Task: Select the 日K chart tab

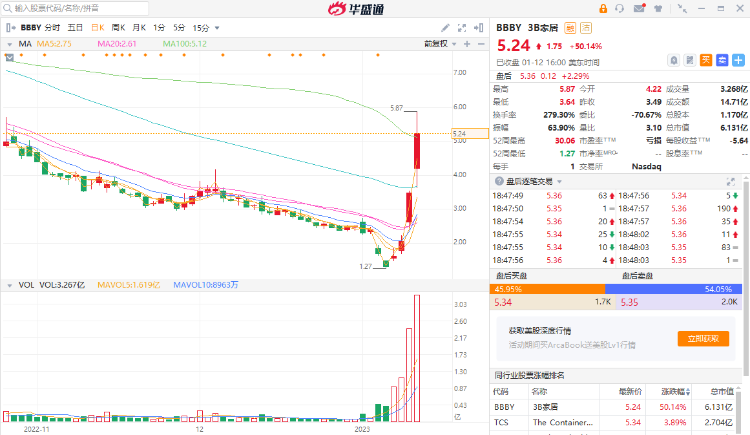Action: coord(98,28)
